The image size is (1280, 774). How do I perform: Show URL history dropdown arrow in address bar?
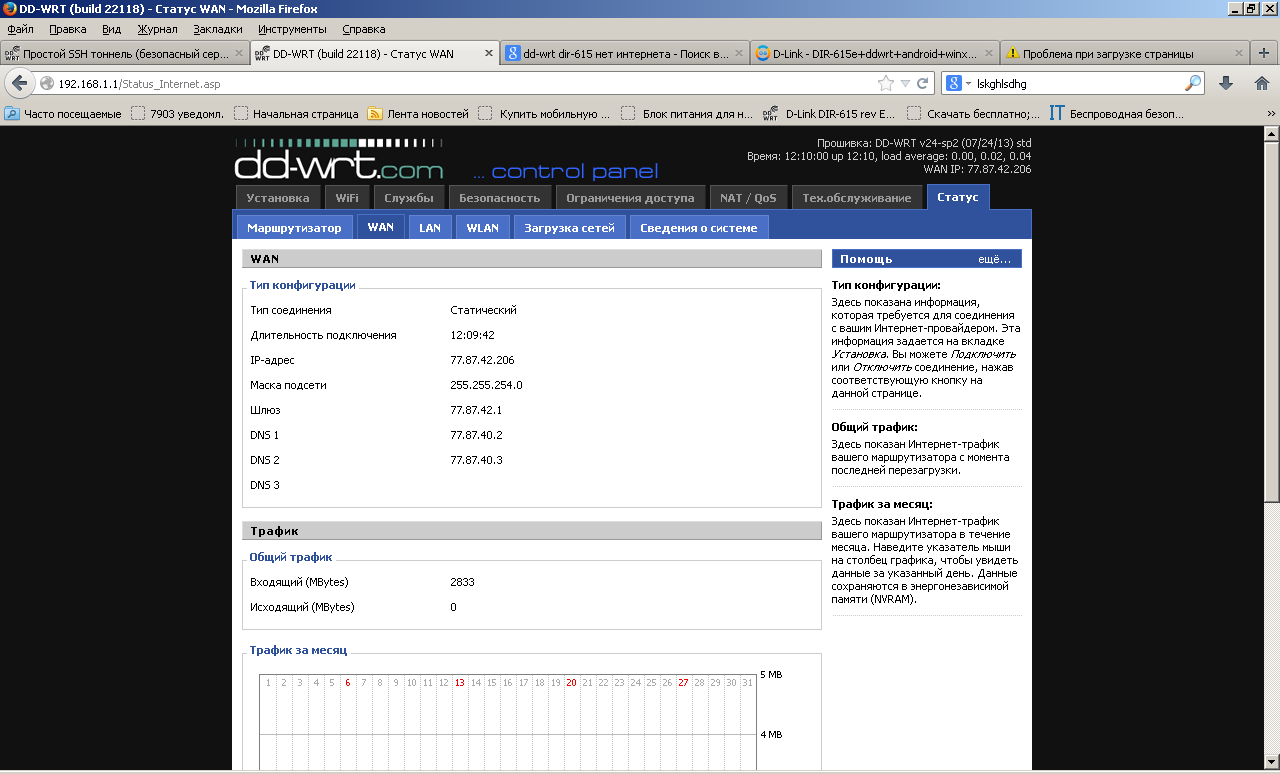905,83
